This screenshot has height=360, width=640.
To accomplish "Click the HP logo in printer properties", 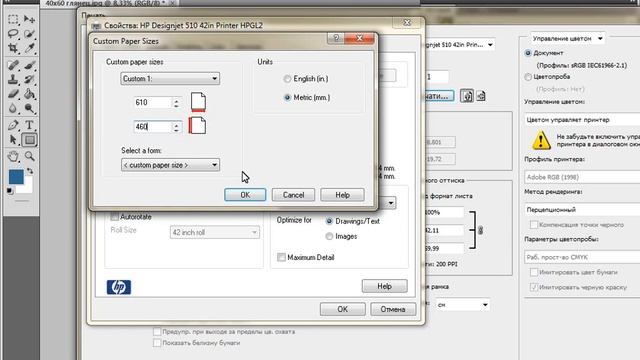I will (119, 287).
